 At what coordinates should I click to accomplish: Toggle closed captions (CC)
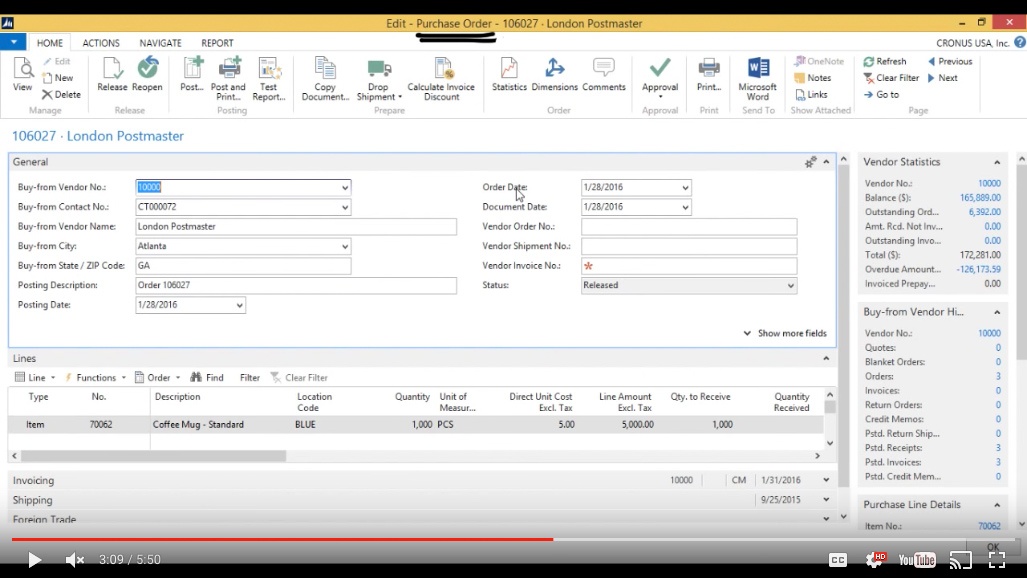838,560
